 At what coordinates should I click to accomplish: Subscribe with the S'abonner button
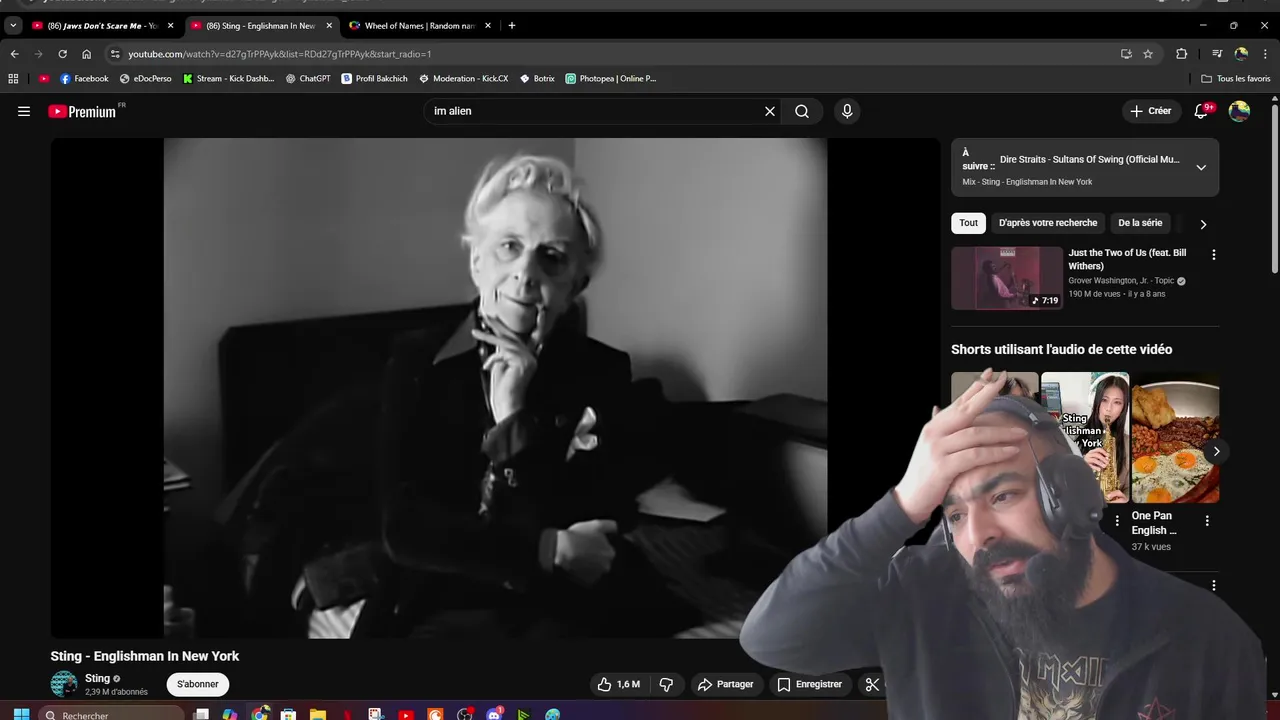(198, 684)
